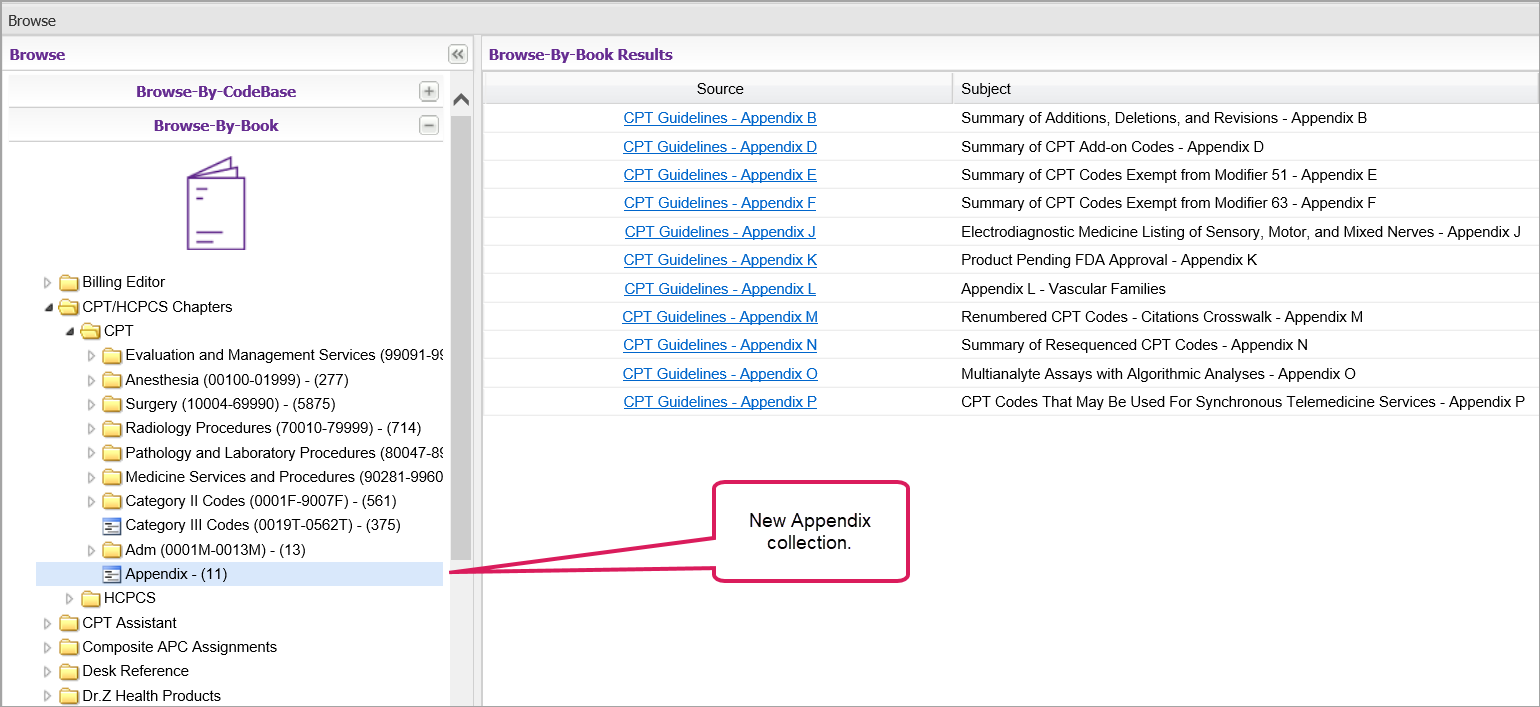This screenshot has height=707, width=1540.
Task: Select Radiology Procedures in the tree
Action: click(x=273, y=428)
